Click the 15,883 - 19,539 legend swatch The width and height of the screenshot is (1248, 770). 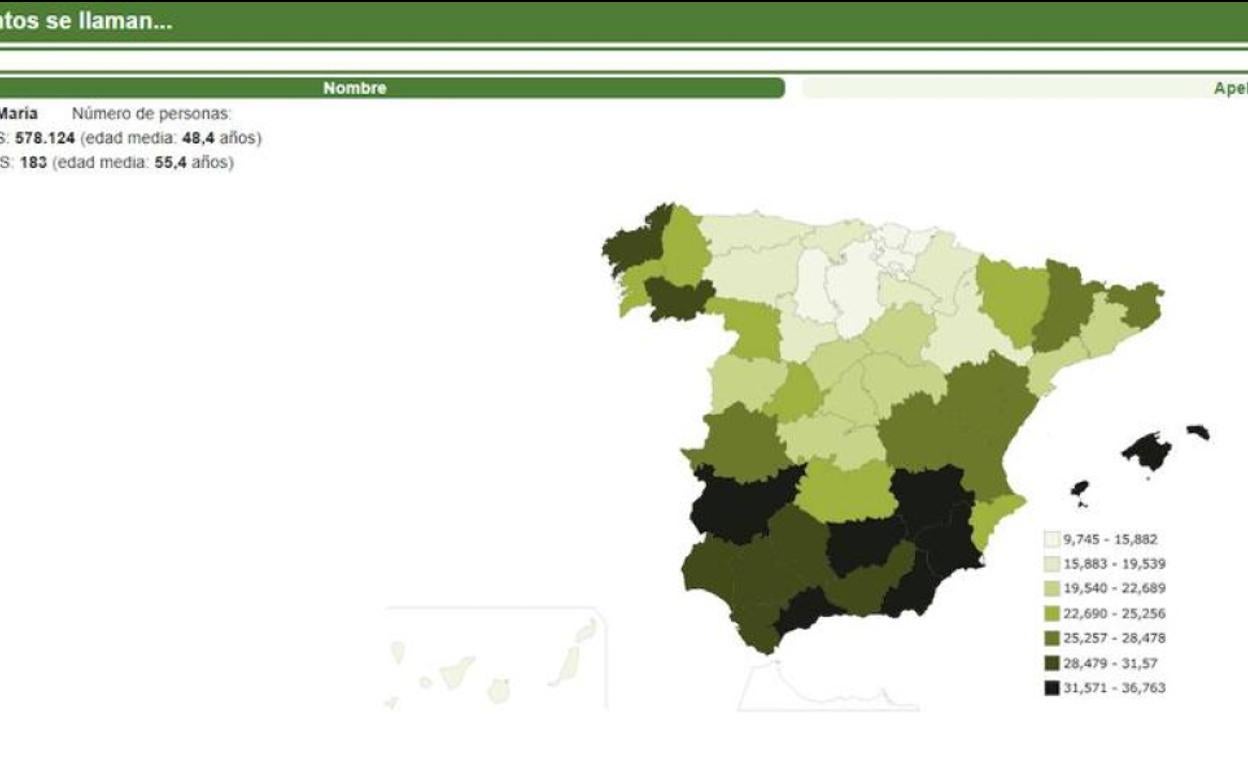1051,564
